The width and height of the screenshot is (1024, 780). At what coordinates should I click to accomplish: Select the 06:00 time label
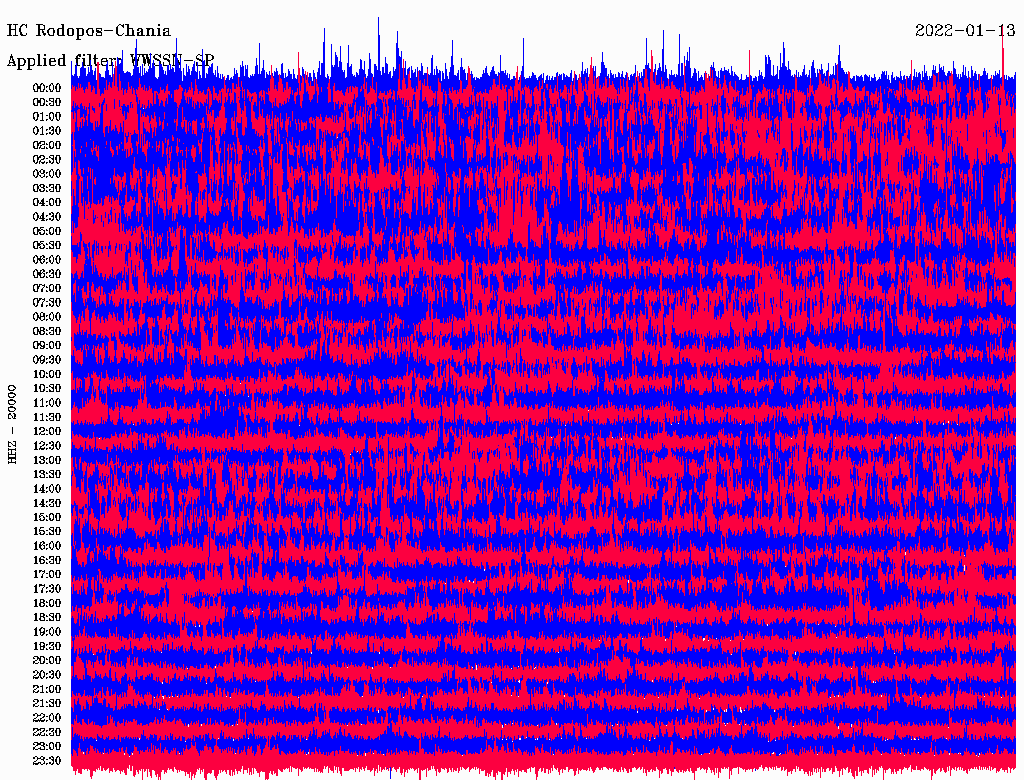tap(47, 260)
